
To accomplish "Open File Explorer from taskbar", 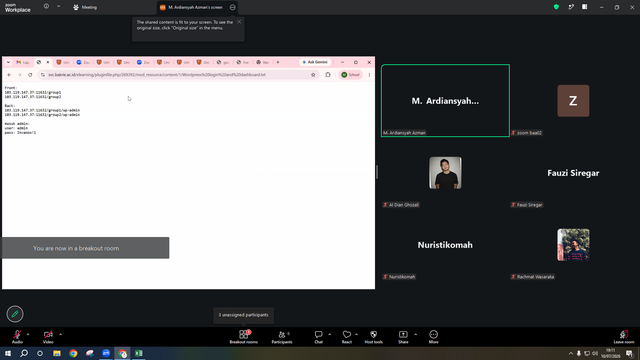I will tap(57, 353).
